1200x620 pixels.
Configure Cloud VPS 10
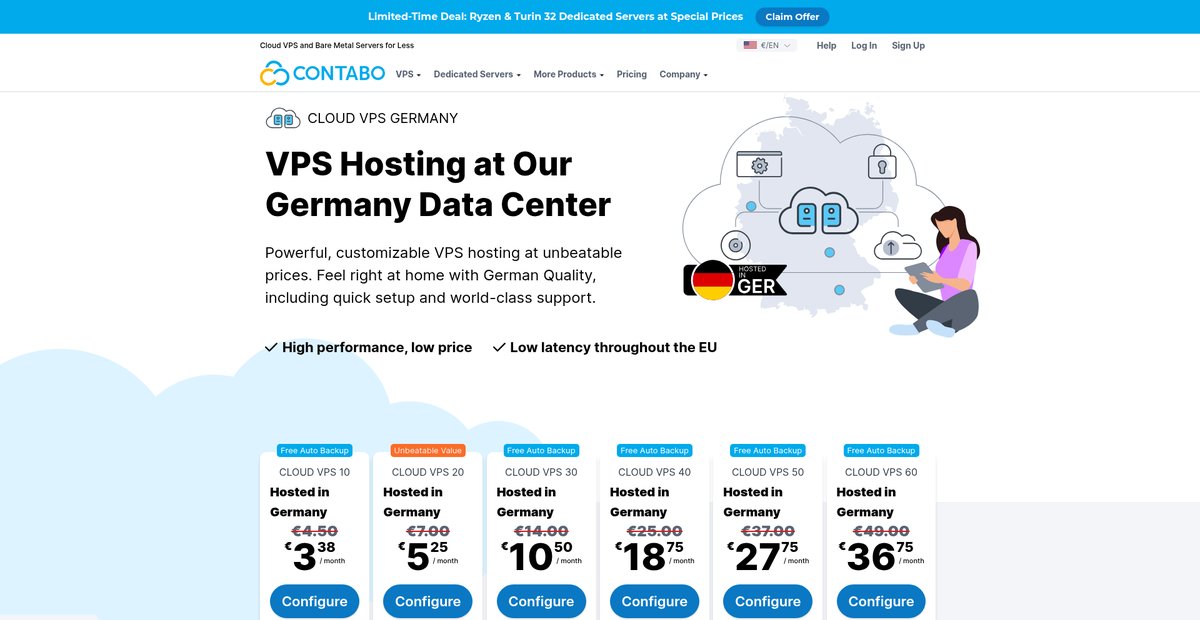(315, 601)
